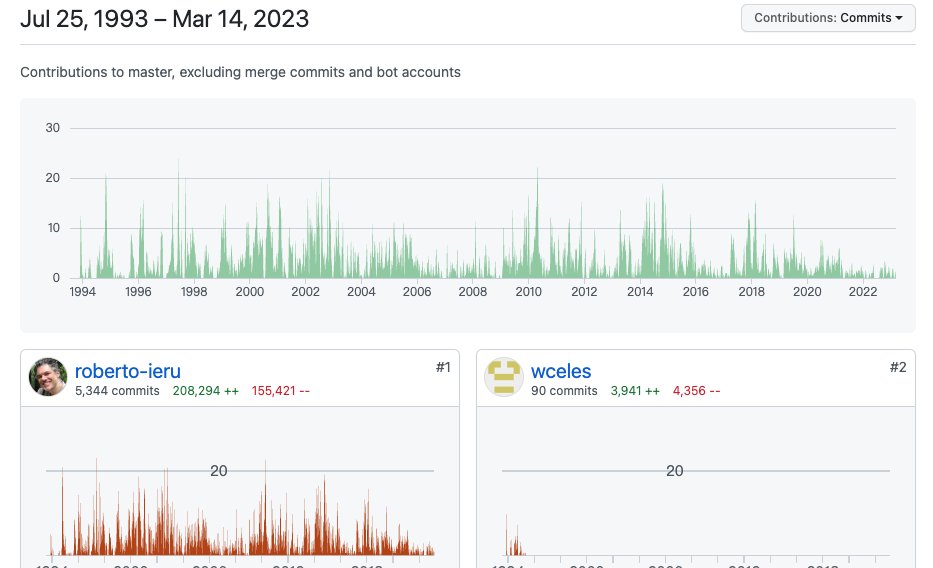
Task: Click wceles identicon avatar
Action: coord(504,376)
